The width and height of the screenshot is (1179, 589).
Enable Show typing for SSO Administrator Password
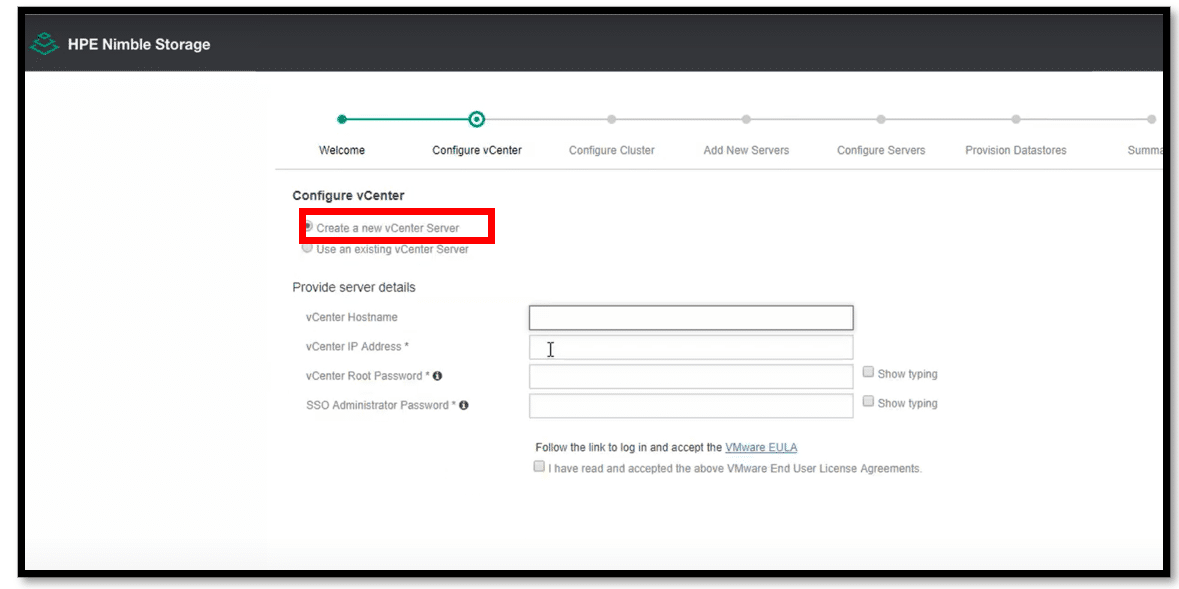pyautogui.click(x=868, y=402)
